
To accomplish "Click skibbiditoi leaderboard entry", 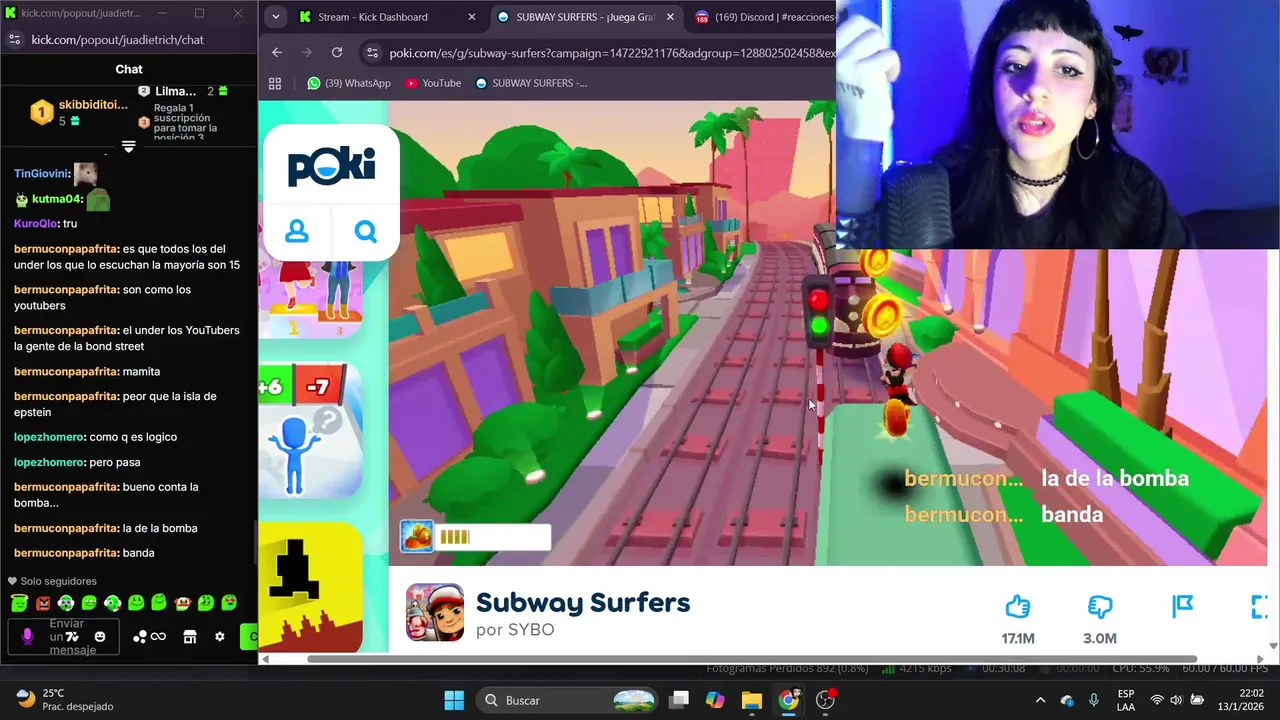I will point(80,112).
